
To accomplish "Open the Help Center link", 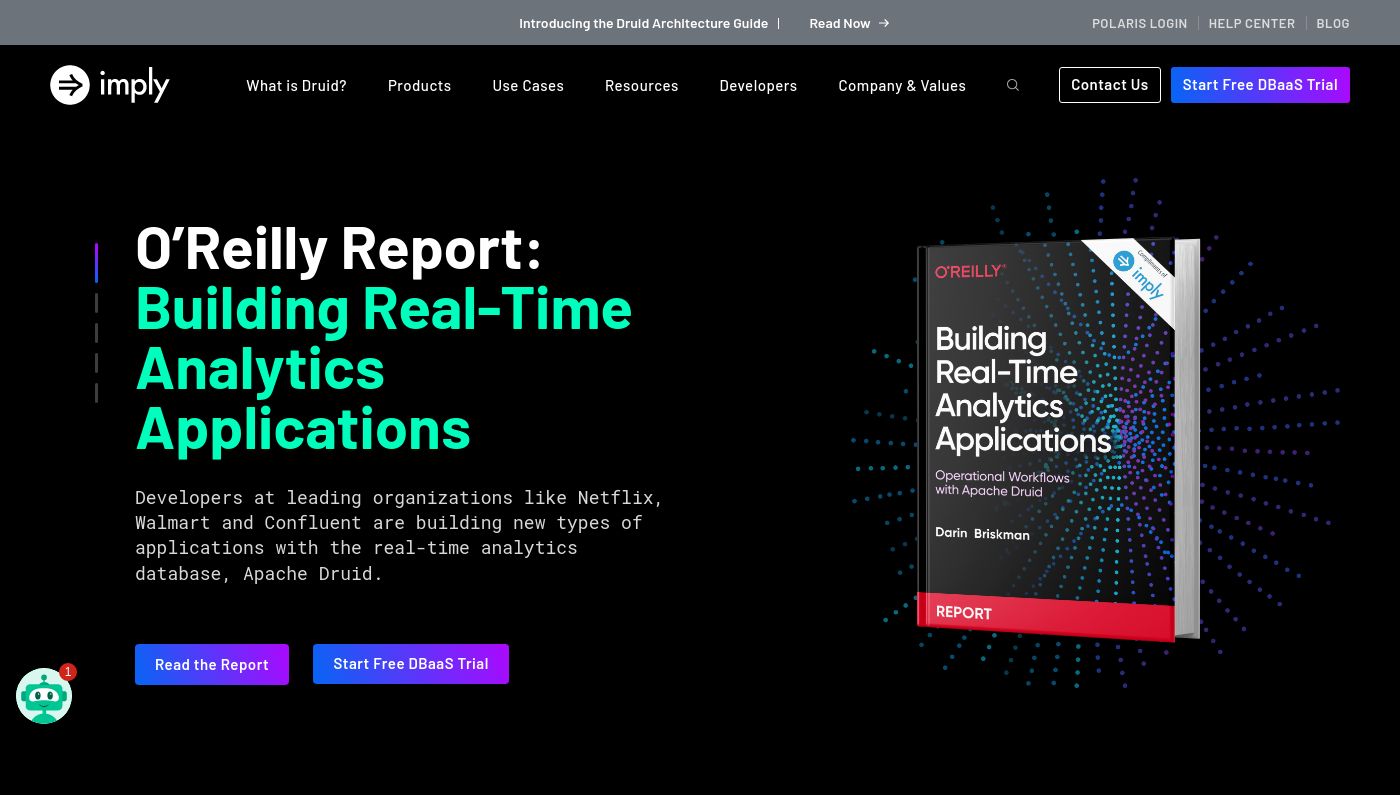I will [x=1251, y=23].
